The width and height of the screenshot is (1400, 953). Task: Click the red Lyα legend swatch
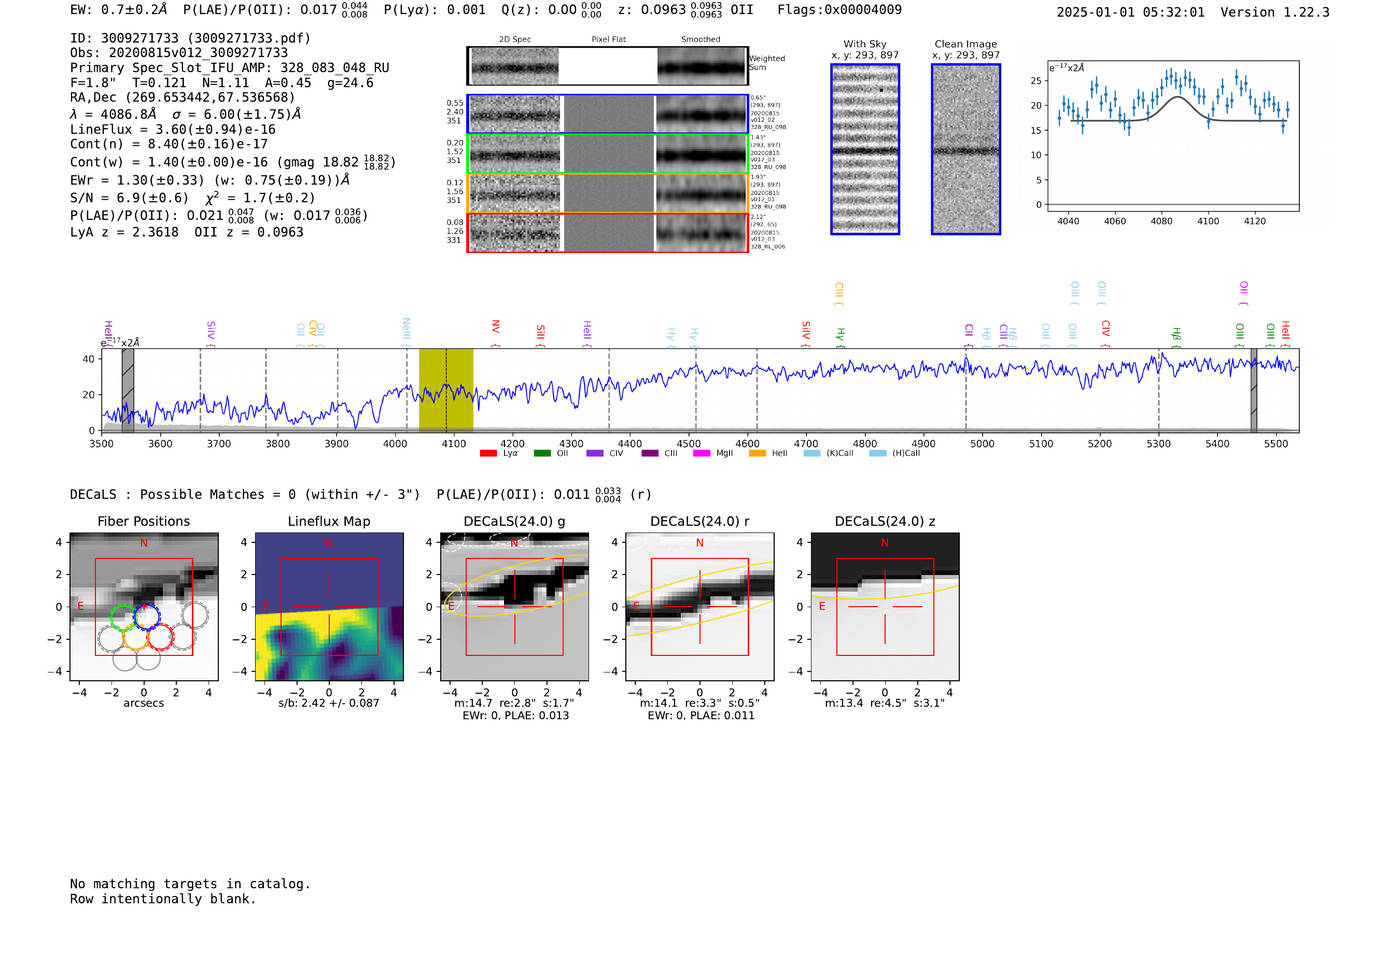(x=488, y=453)
